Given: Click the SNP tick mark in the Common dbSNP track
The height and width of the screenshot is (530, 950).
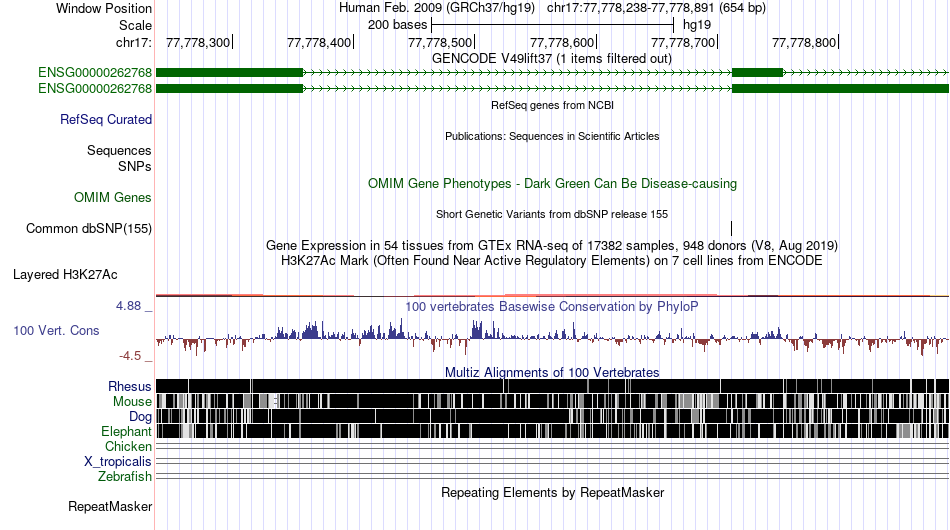Looking at the screenshot, I should click(732, 228).
